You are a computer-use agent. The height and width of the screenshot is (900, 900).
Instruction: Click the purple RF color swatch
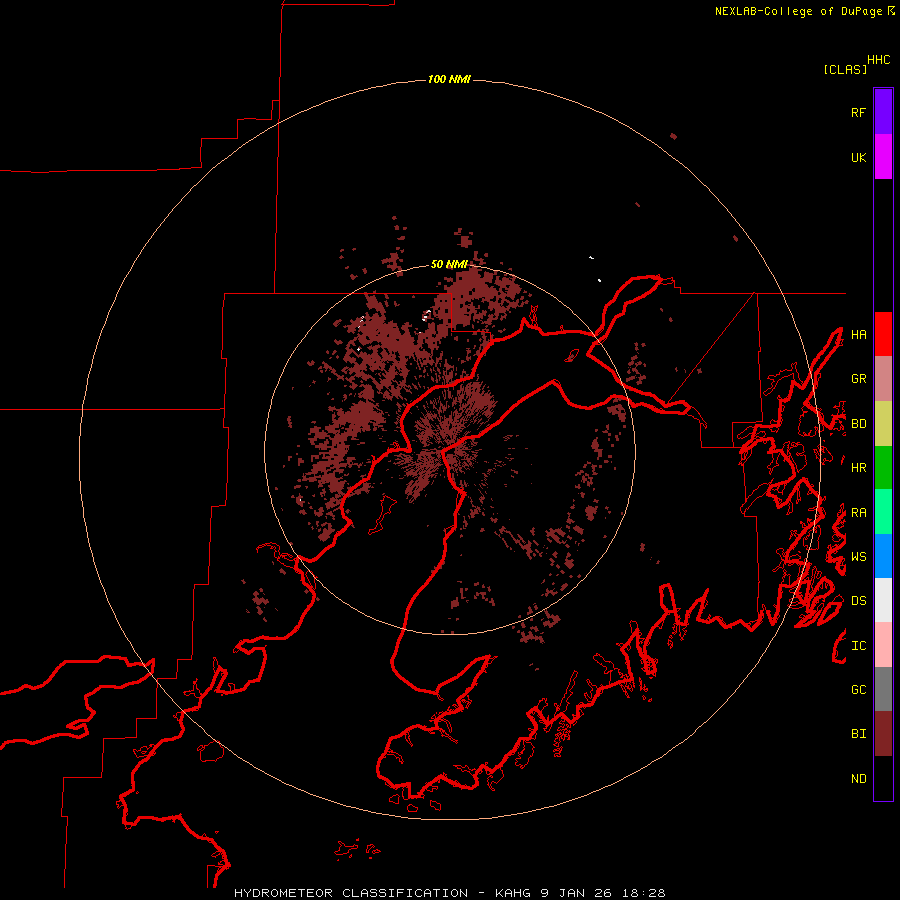(883, 112)
